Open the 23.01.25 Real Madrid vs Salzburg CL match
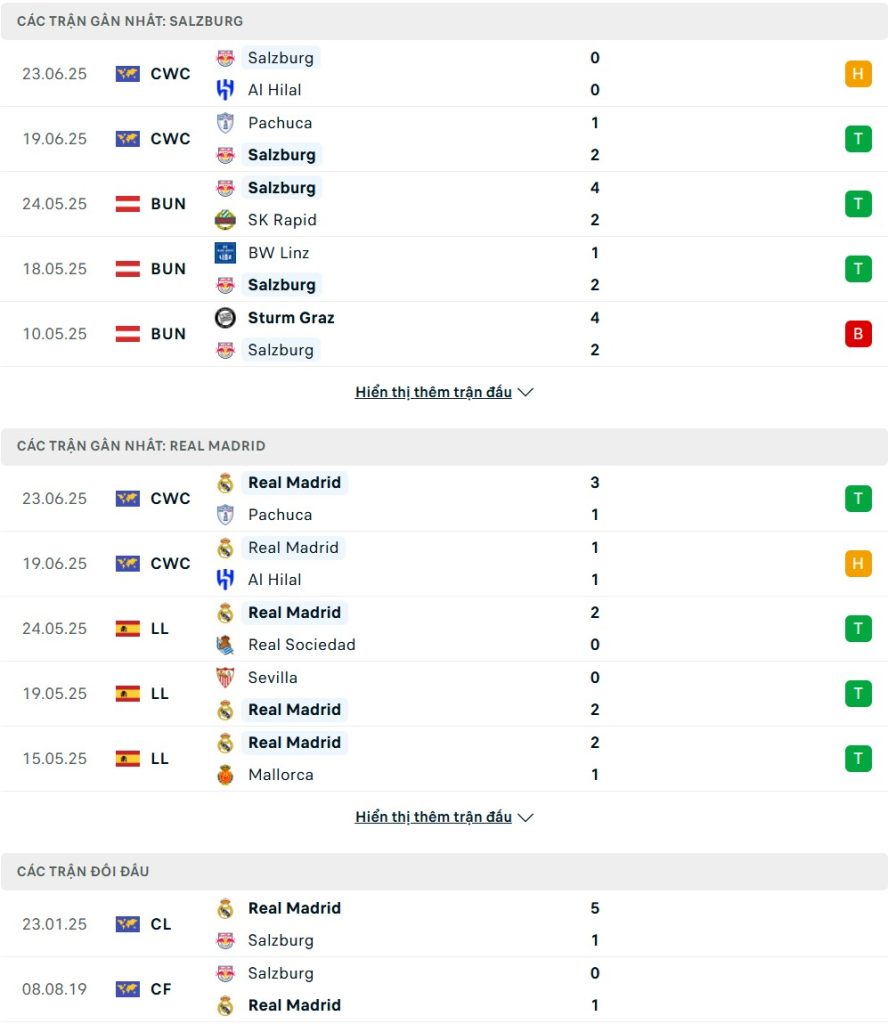The height and width of the screenshot is (1024, 888). (444, 924)
